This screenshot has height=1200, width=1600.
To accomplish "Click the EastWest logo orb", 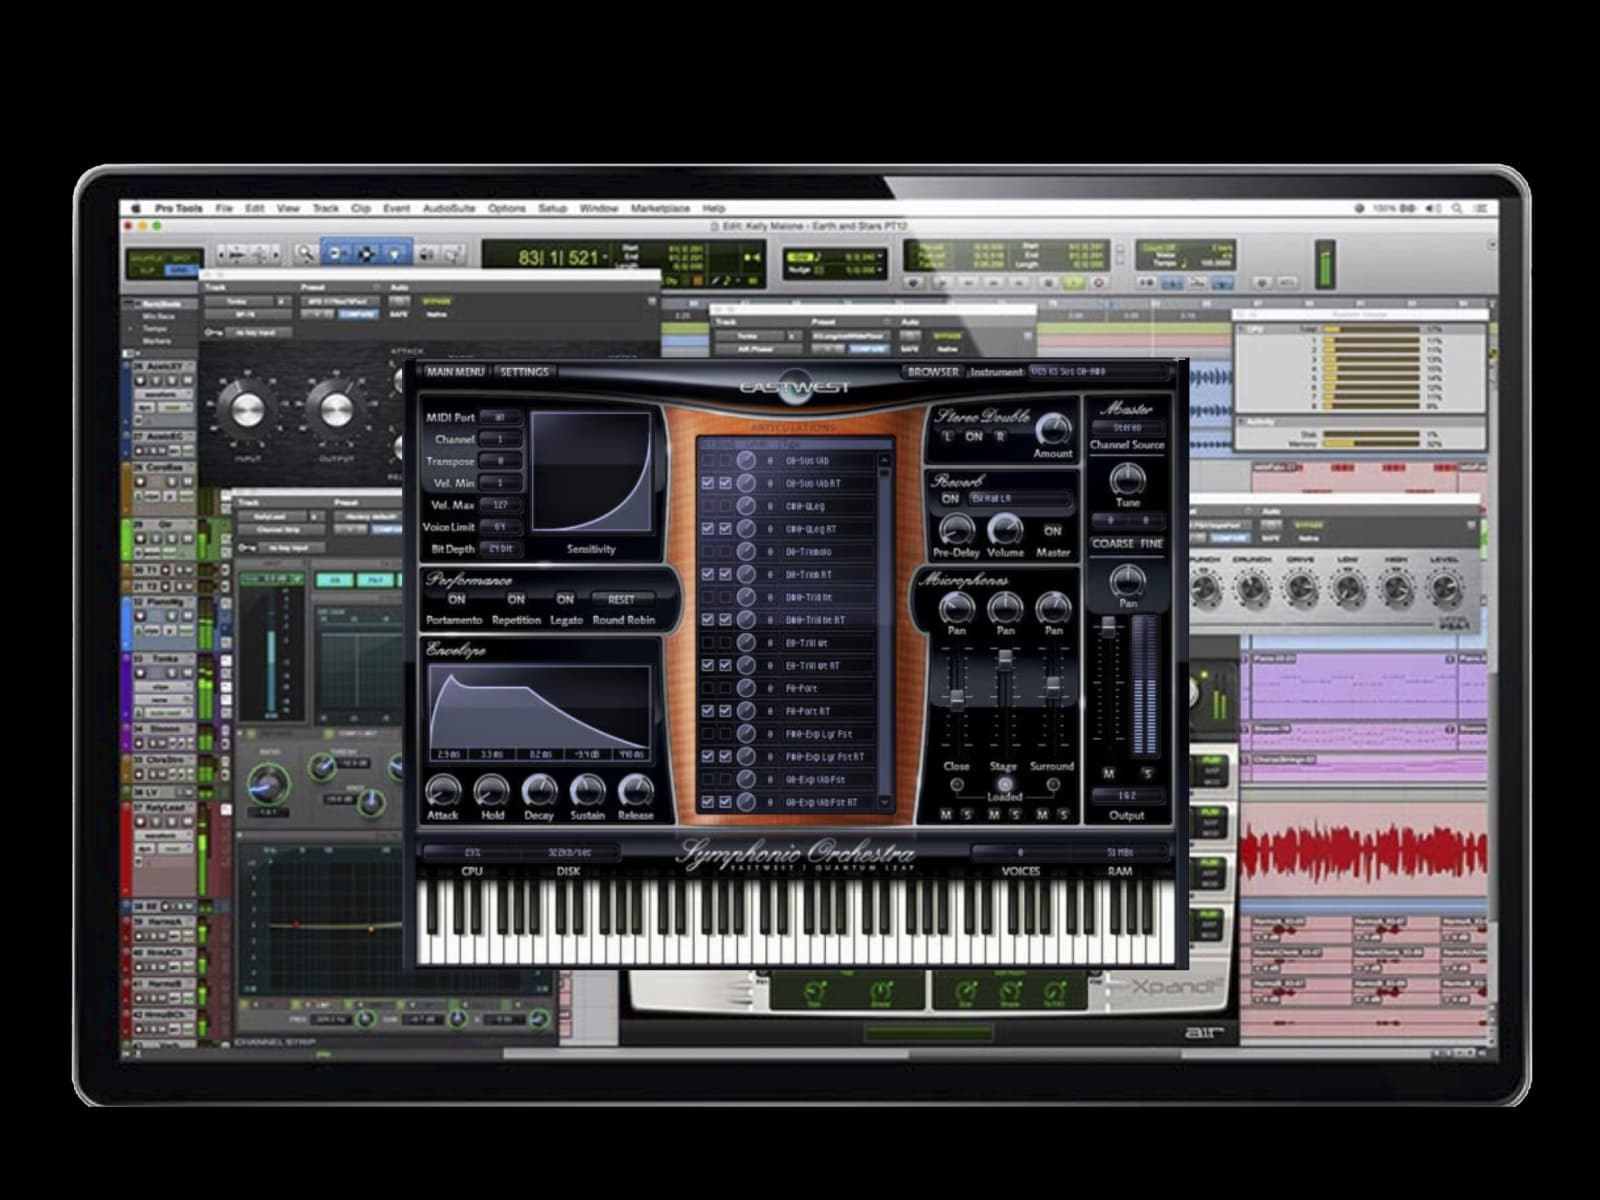I will coord(795,388).
